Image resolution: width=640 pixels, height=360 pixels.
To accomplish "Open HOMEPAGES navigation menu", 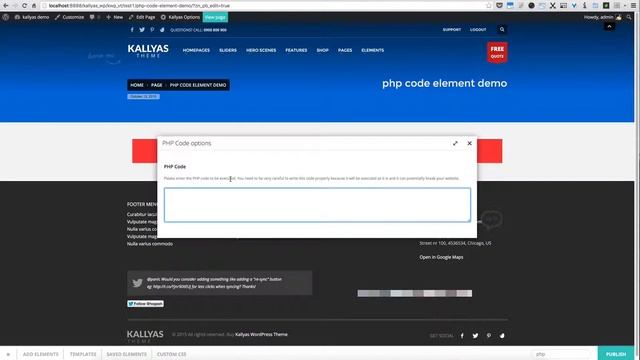I will coord(196,50).
